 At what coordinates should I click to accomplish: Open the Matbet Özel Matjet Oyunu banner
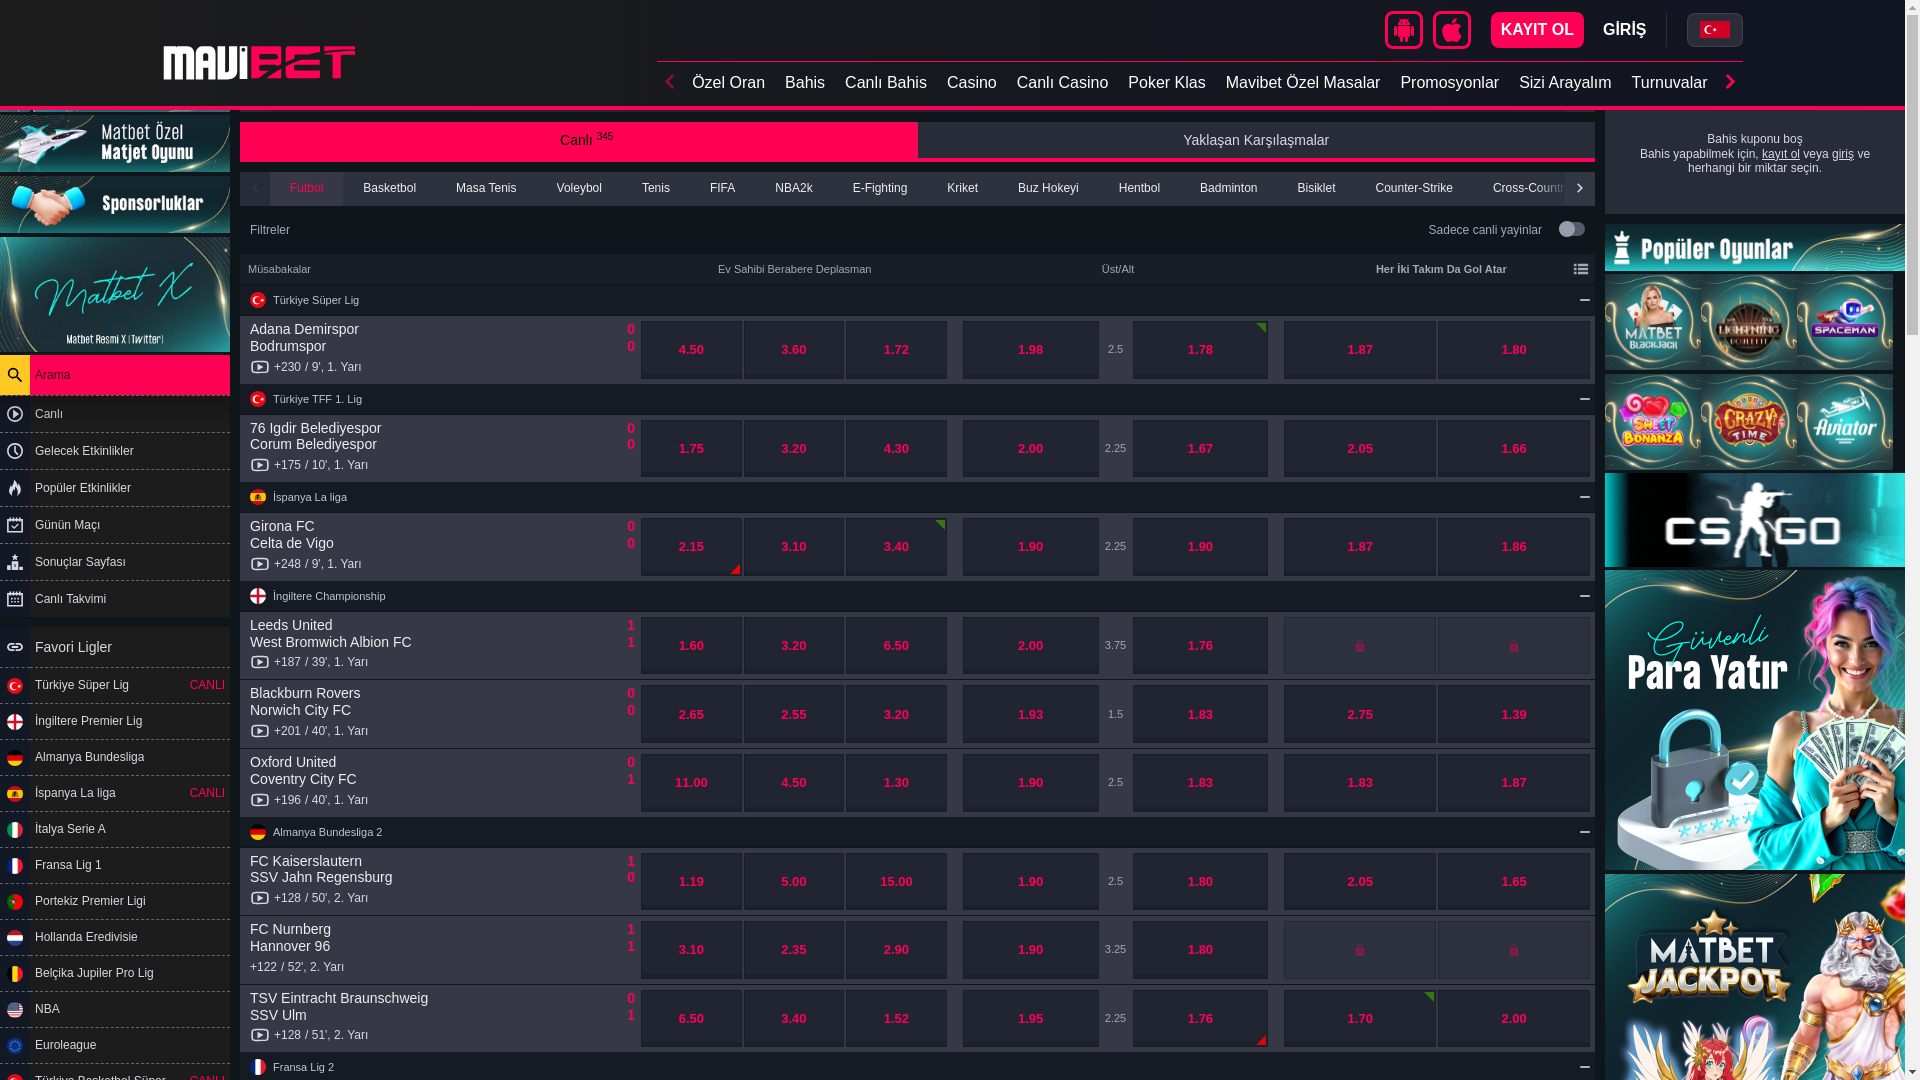coord(115,143)
